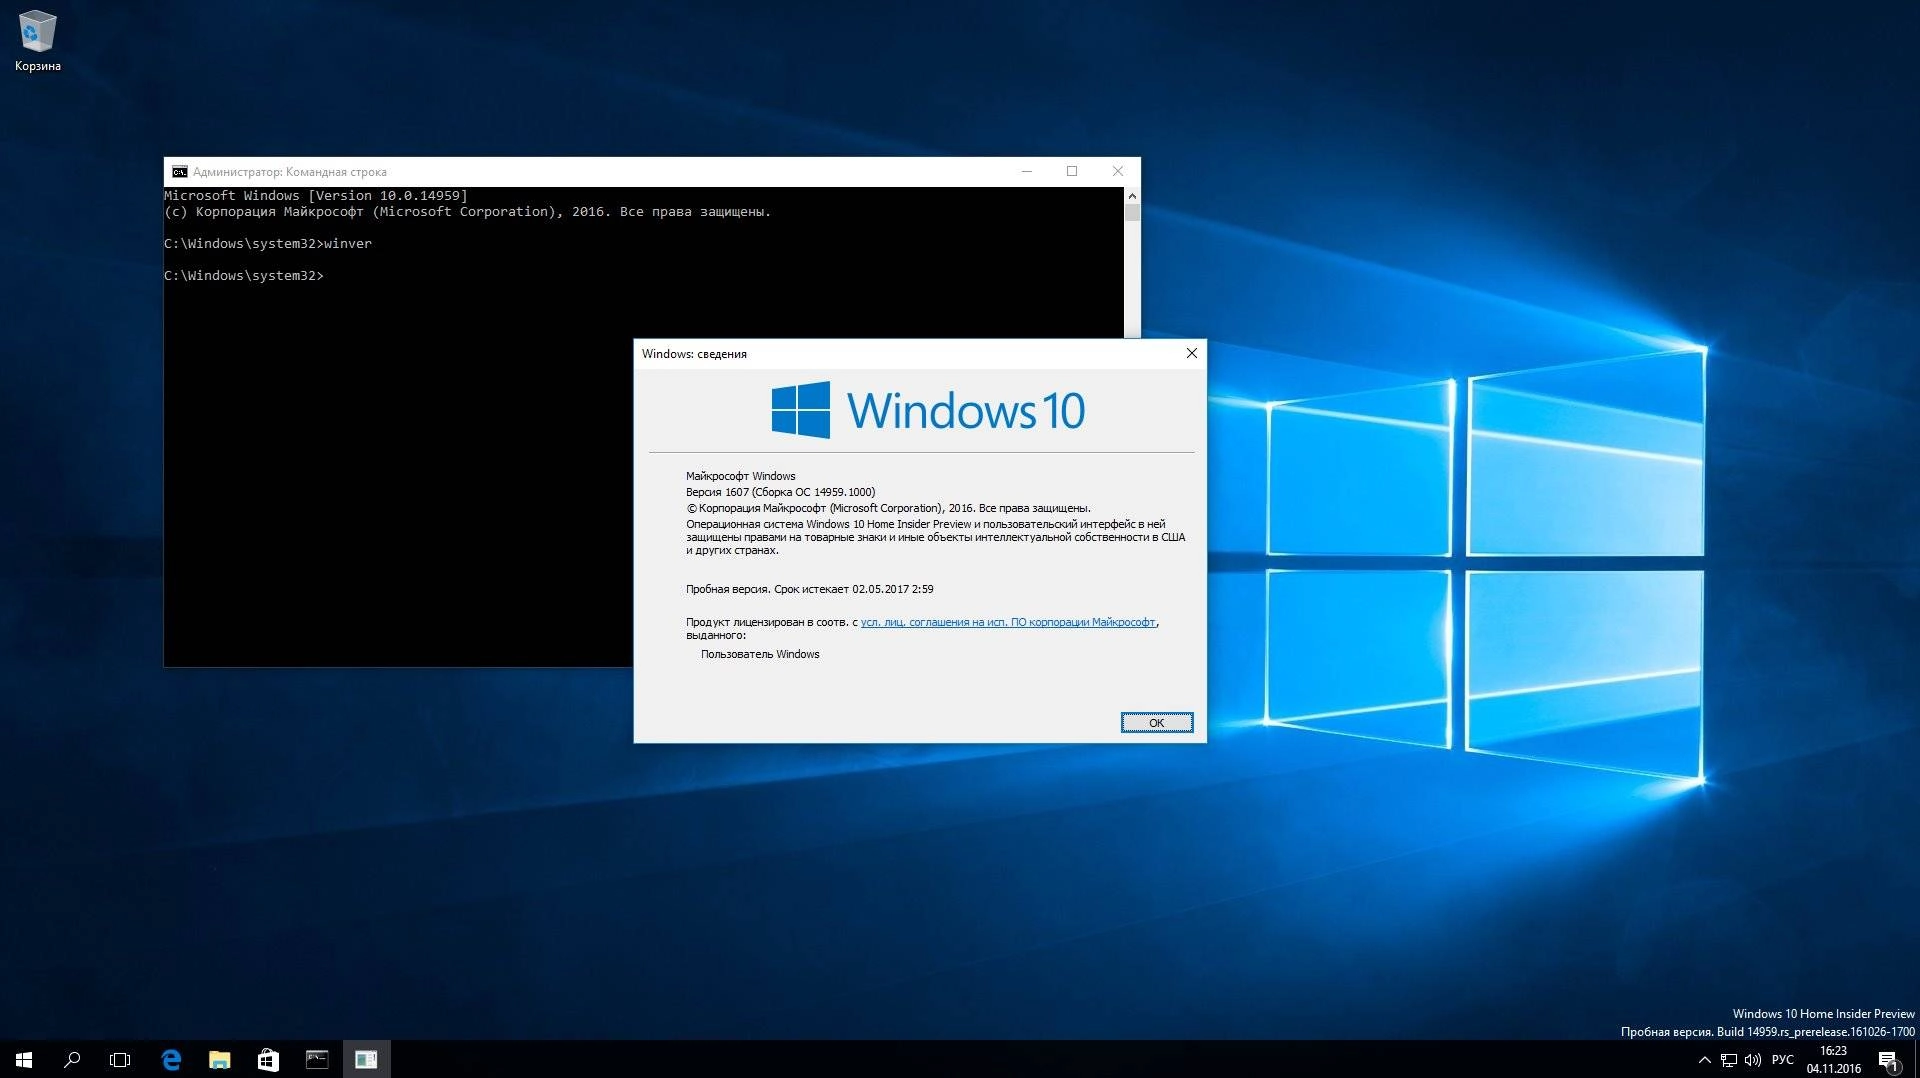
Task: Click the Command Prompt title bar icon
Action: point(180,172)
